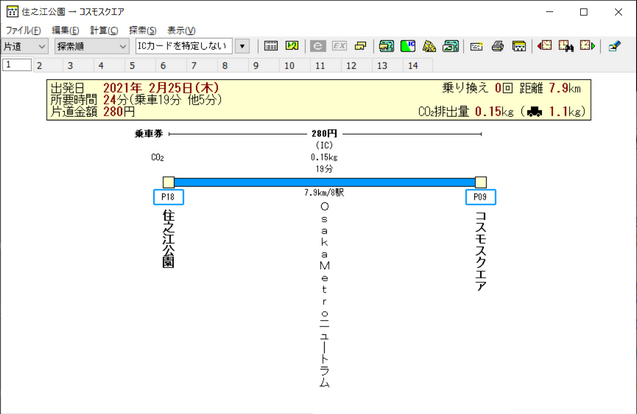The image size is (637, 414).
Task: Select route tab 1
Action: click(x=17, y=65)
